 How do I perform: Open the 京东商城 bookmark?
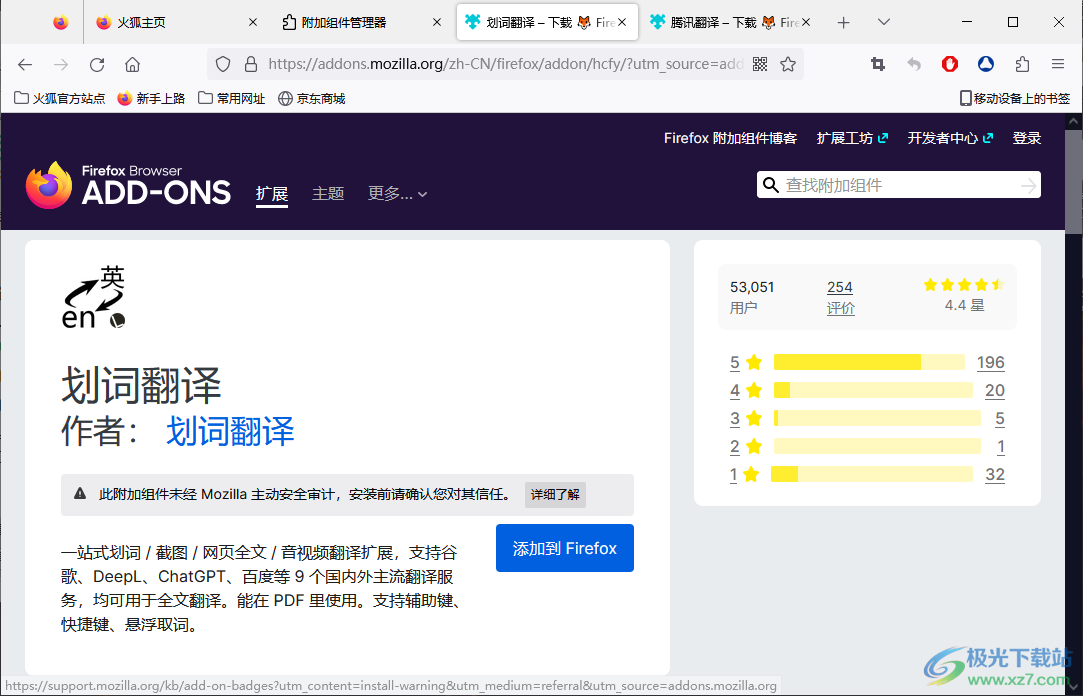pos(312,99)
